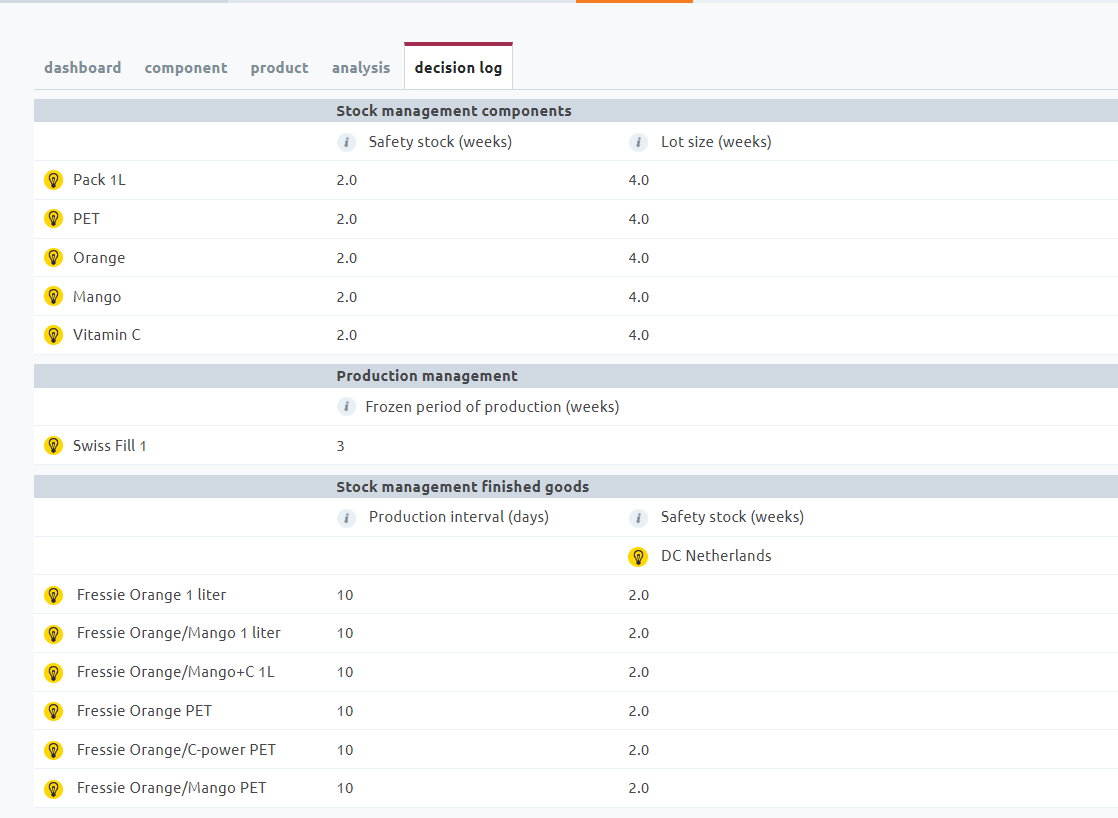The height and width of the screenshot is (818, 1118).
Task: Click Fressie Orange PET safety stock 2.0
Action: (639, 712)
